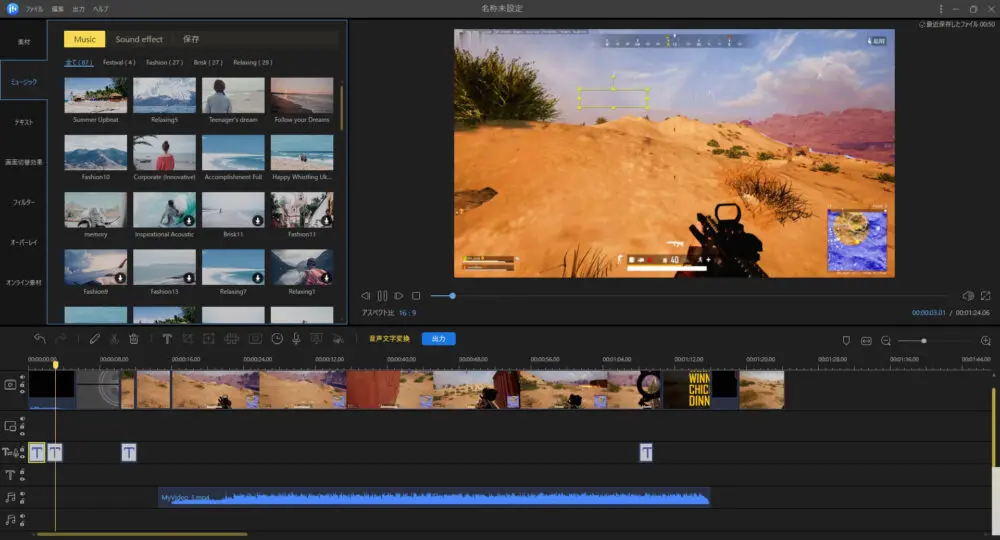Open the aspect ratio 16:9 selector
The width and height of the screenshot is (1000, 540).
(407, 313)
